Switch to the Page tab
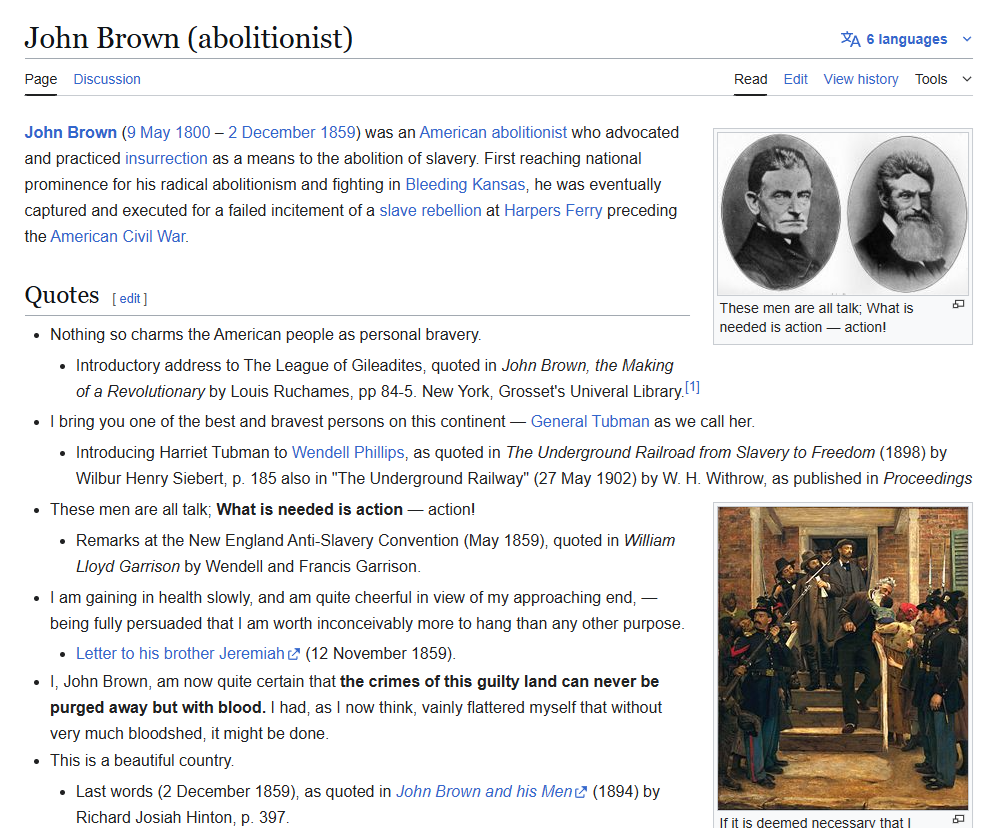 [41, 79]
